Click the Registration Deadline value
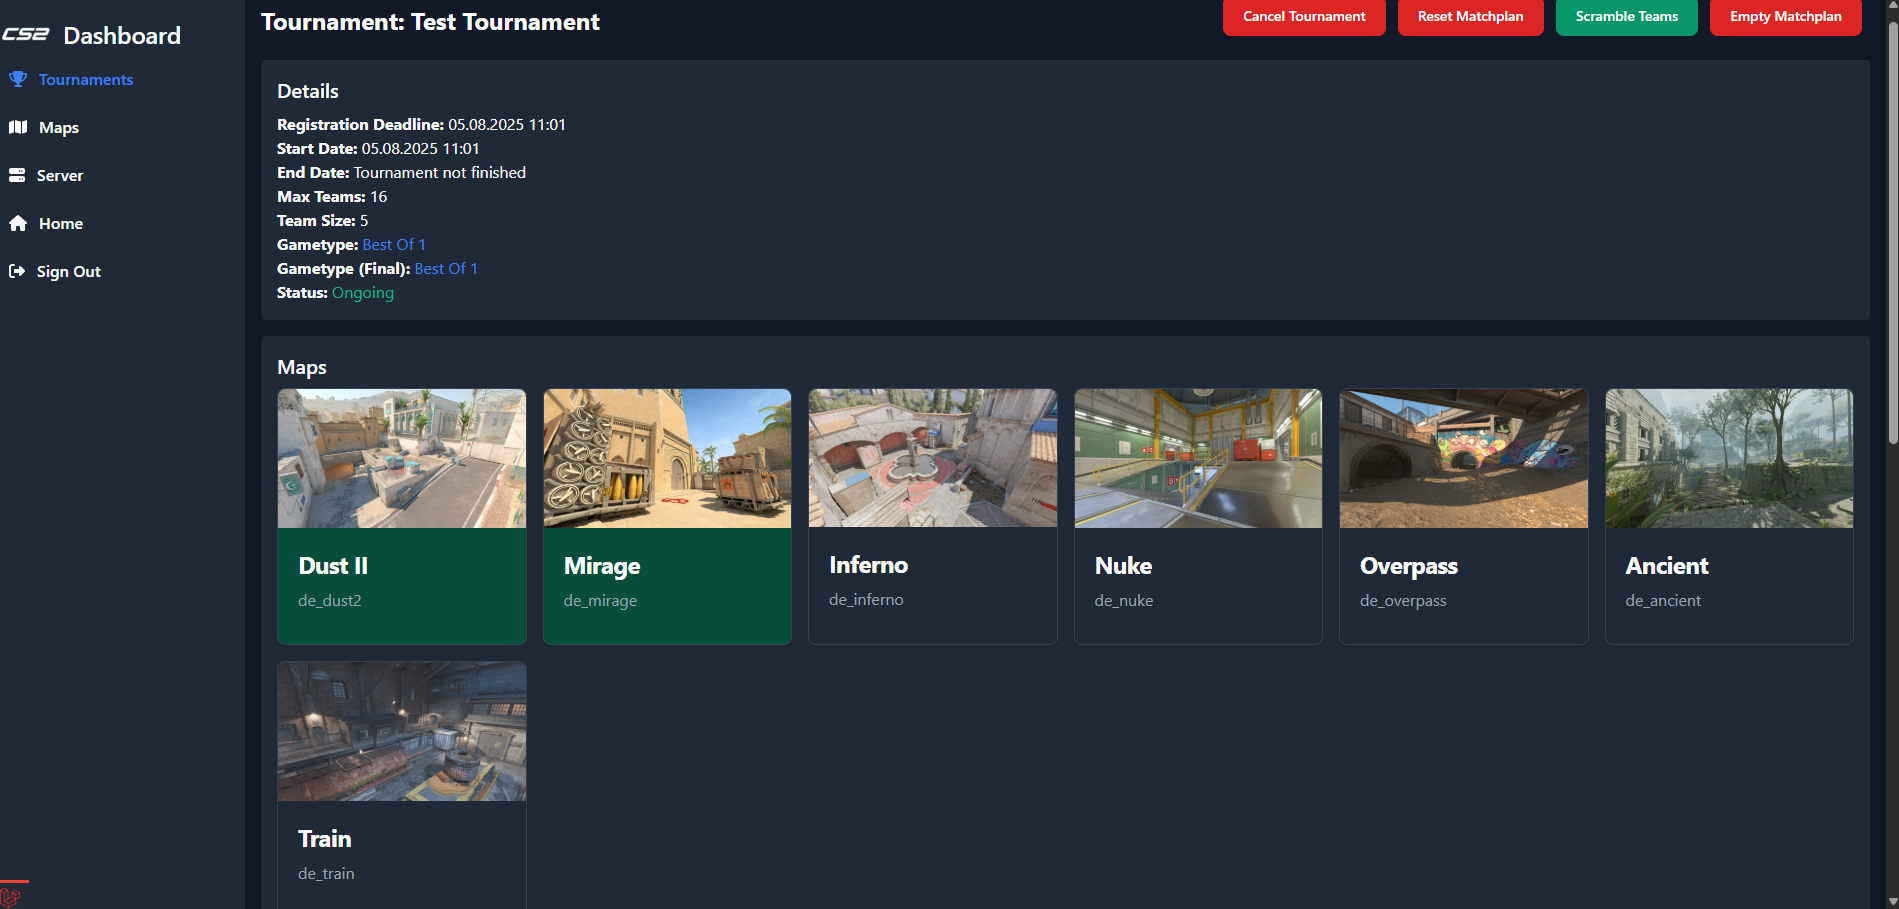The image size is (1899, 909). [x=507, y=124]
